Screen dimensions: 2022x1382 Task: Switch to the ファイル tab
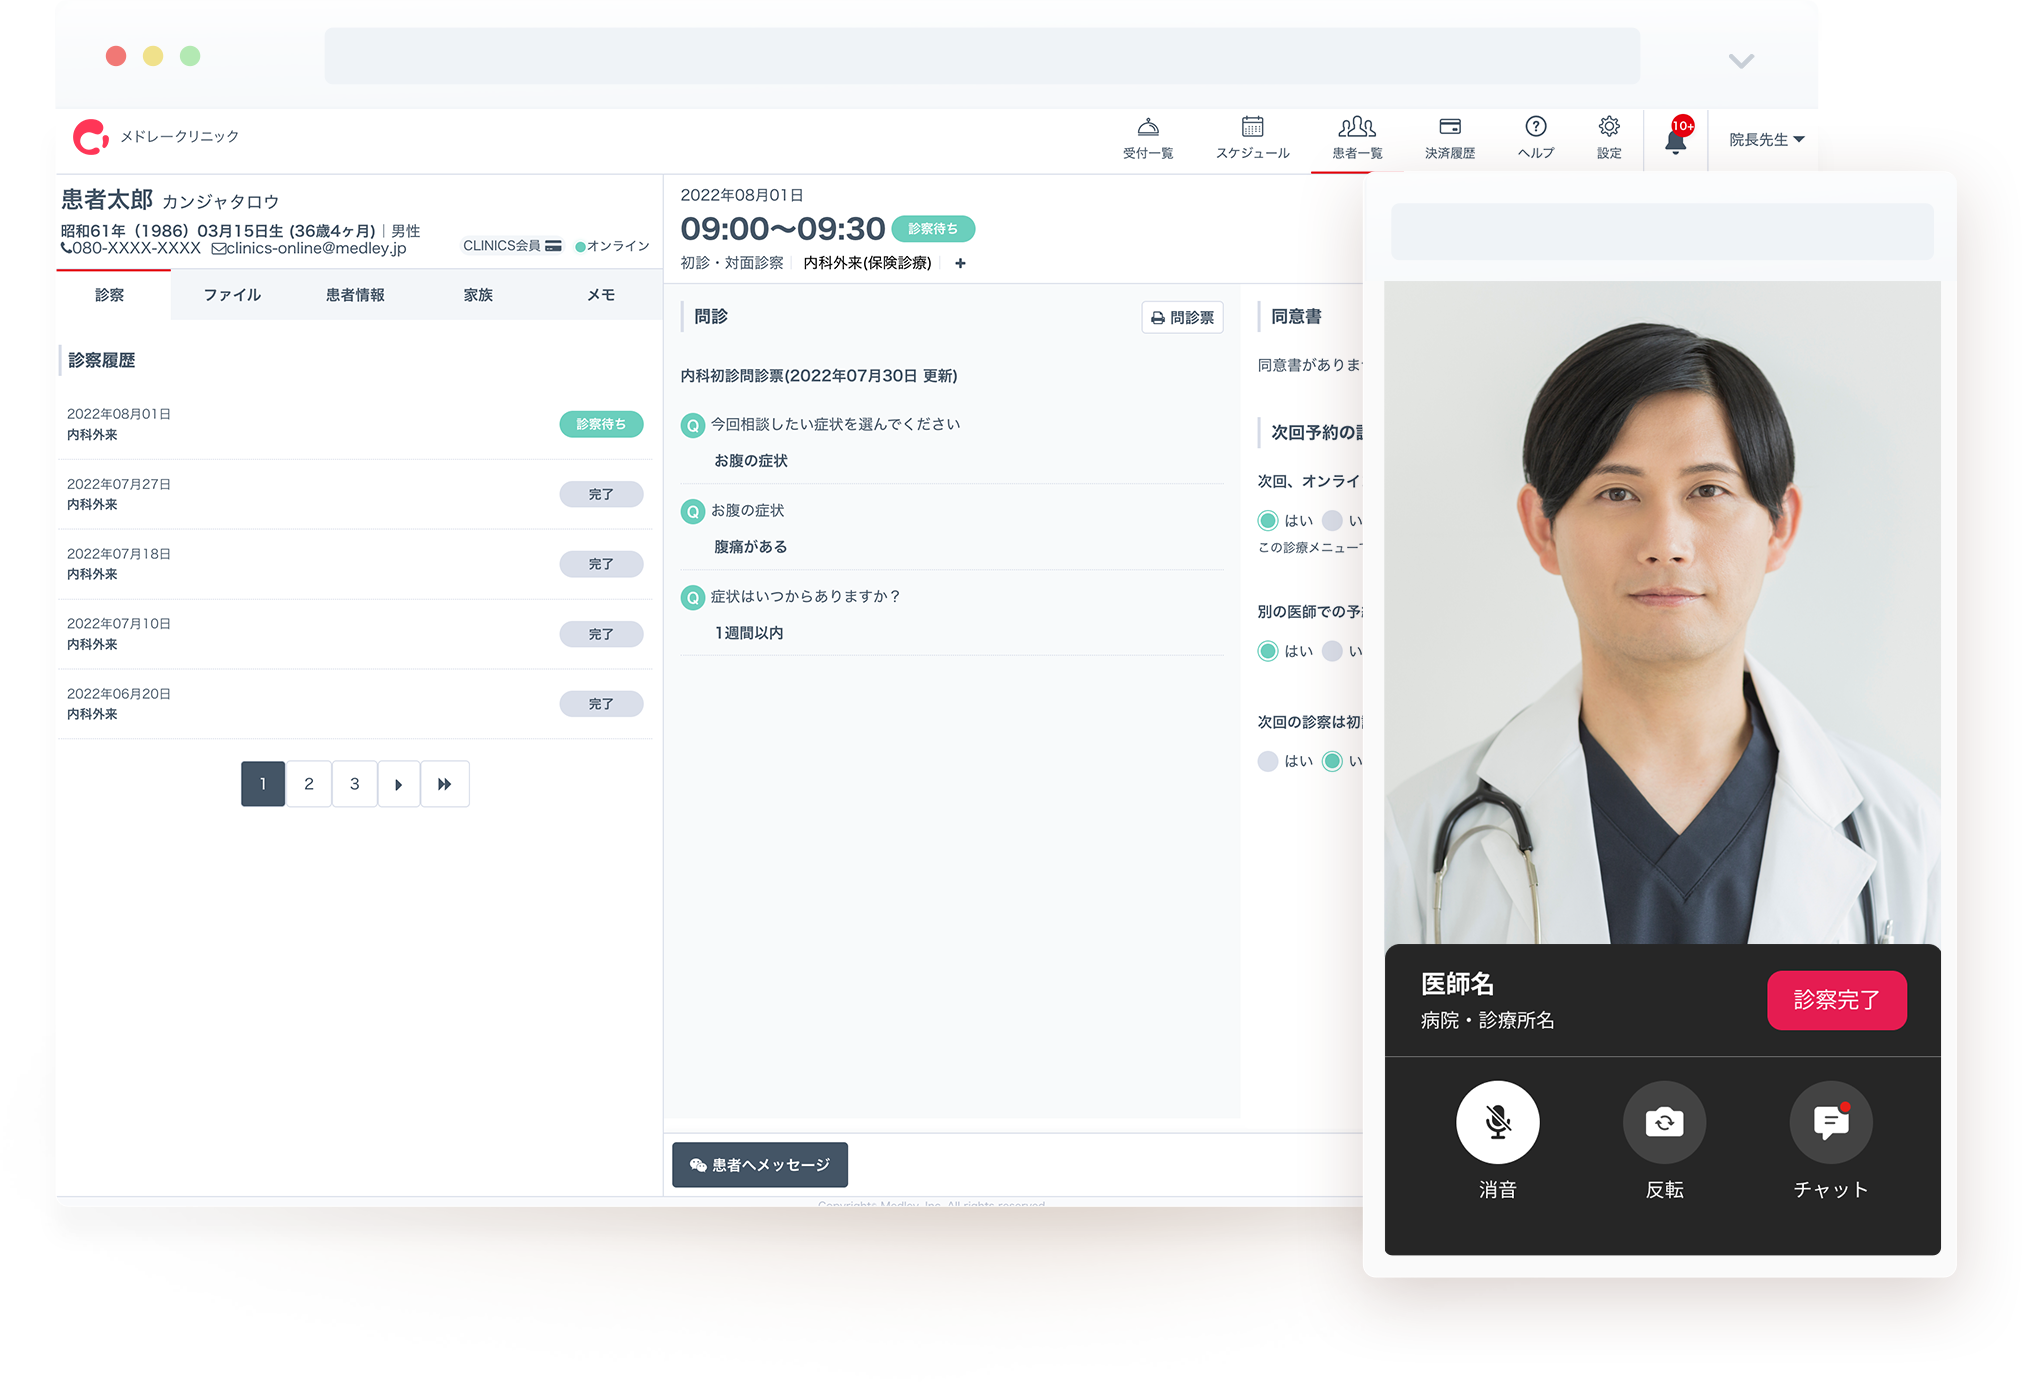(232, 295)
